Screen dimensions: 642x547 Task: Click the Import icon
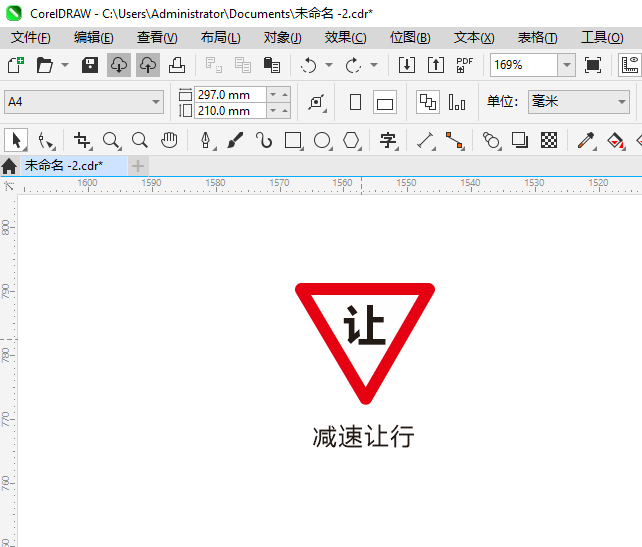[407, 65]
